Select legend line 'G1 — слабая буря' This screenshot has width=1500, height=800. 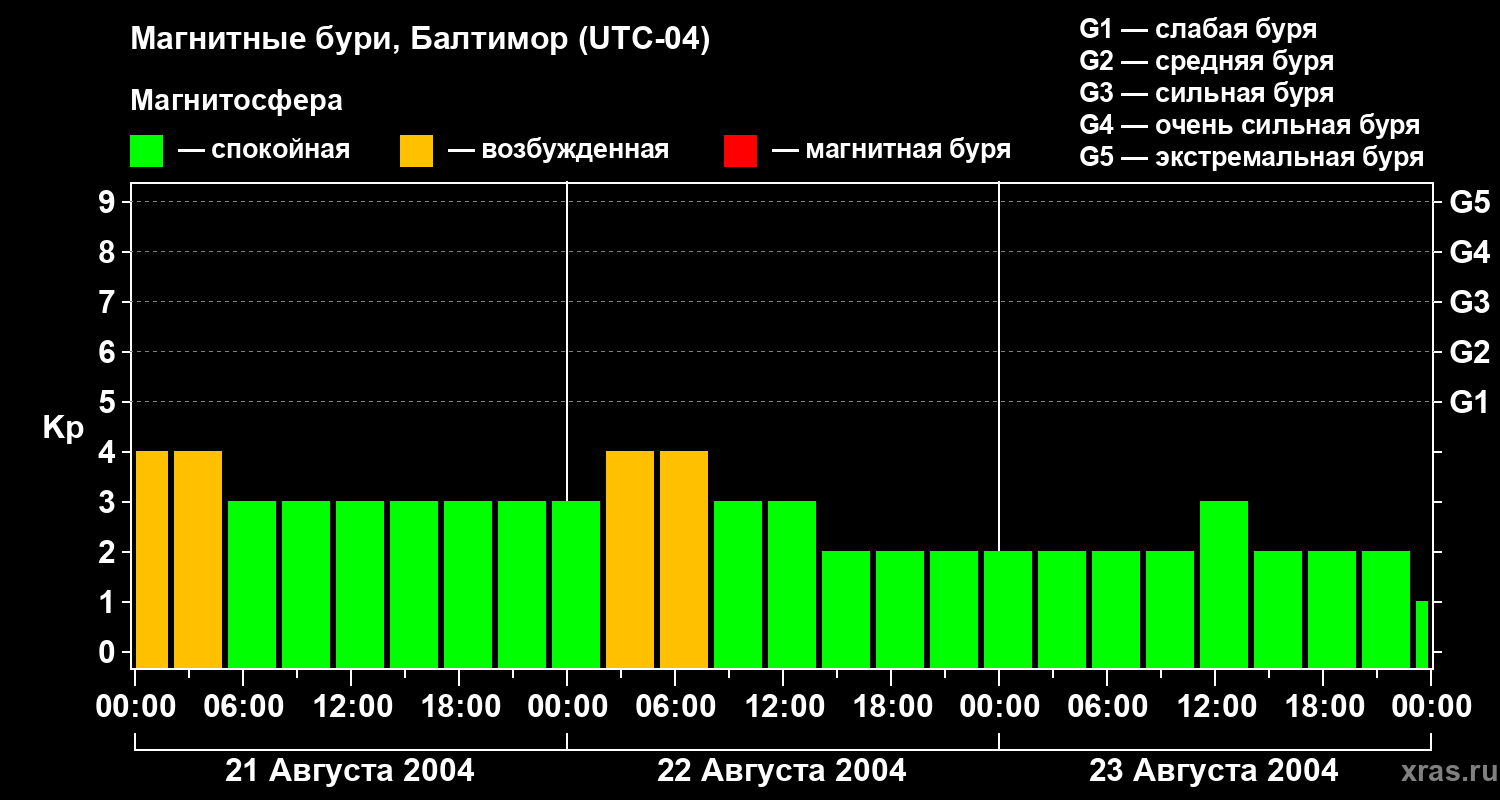click(1198, 29)
